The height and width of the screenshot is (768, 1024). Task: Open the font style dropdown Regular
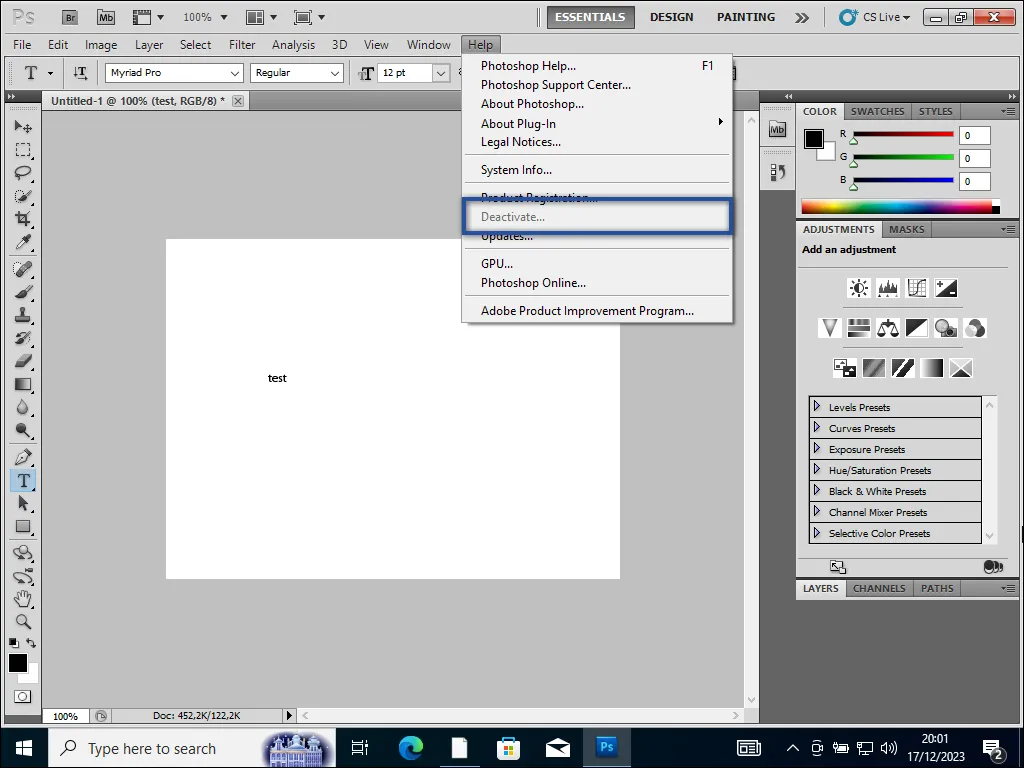click(296, 73)
